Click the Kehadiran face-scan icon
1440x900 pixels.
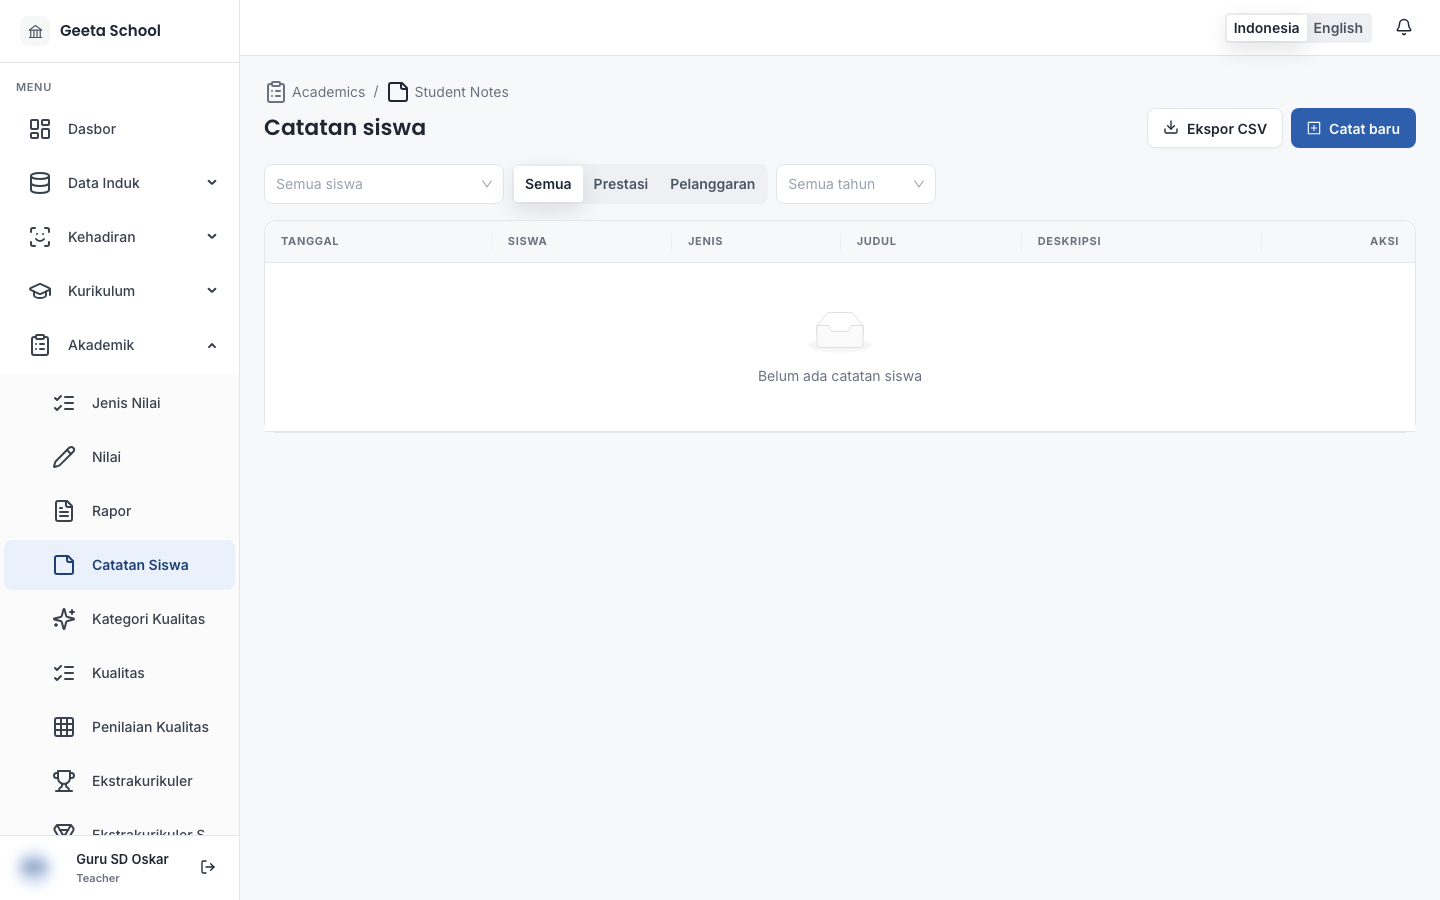[40, 237]
